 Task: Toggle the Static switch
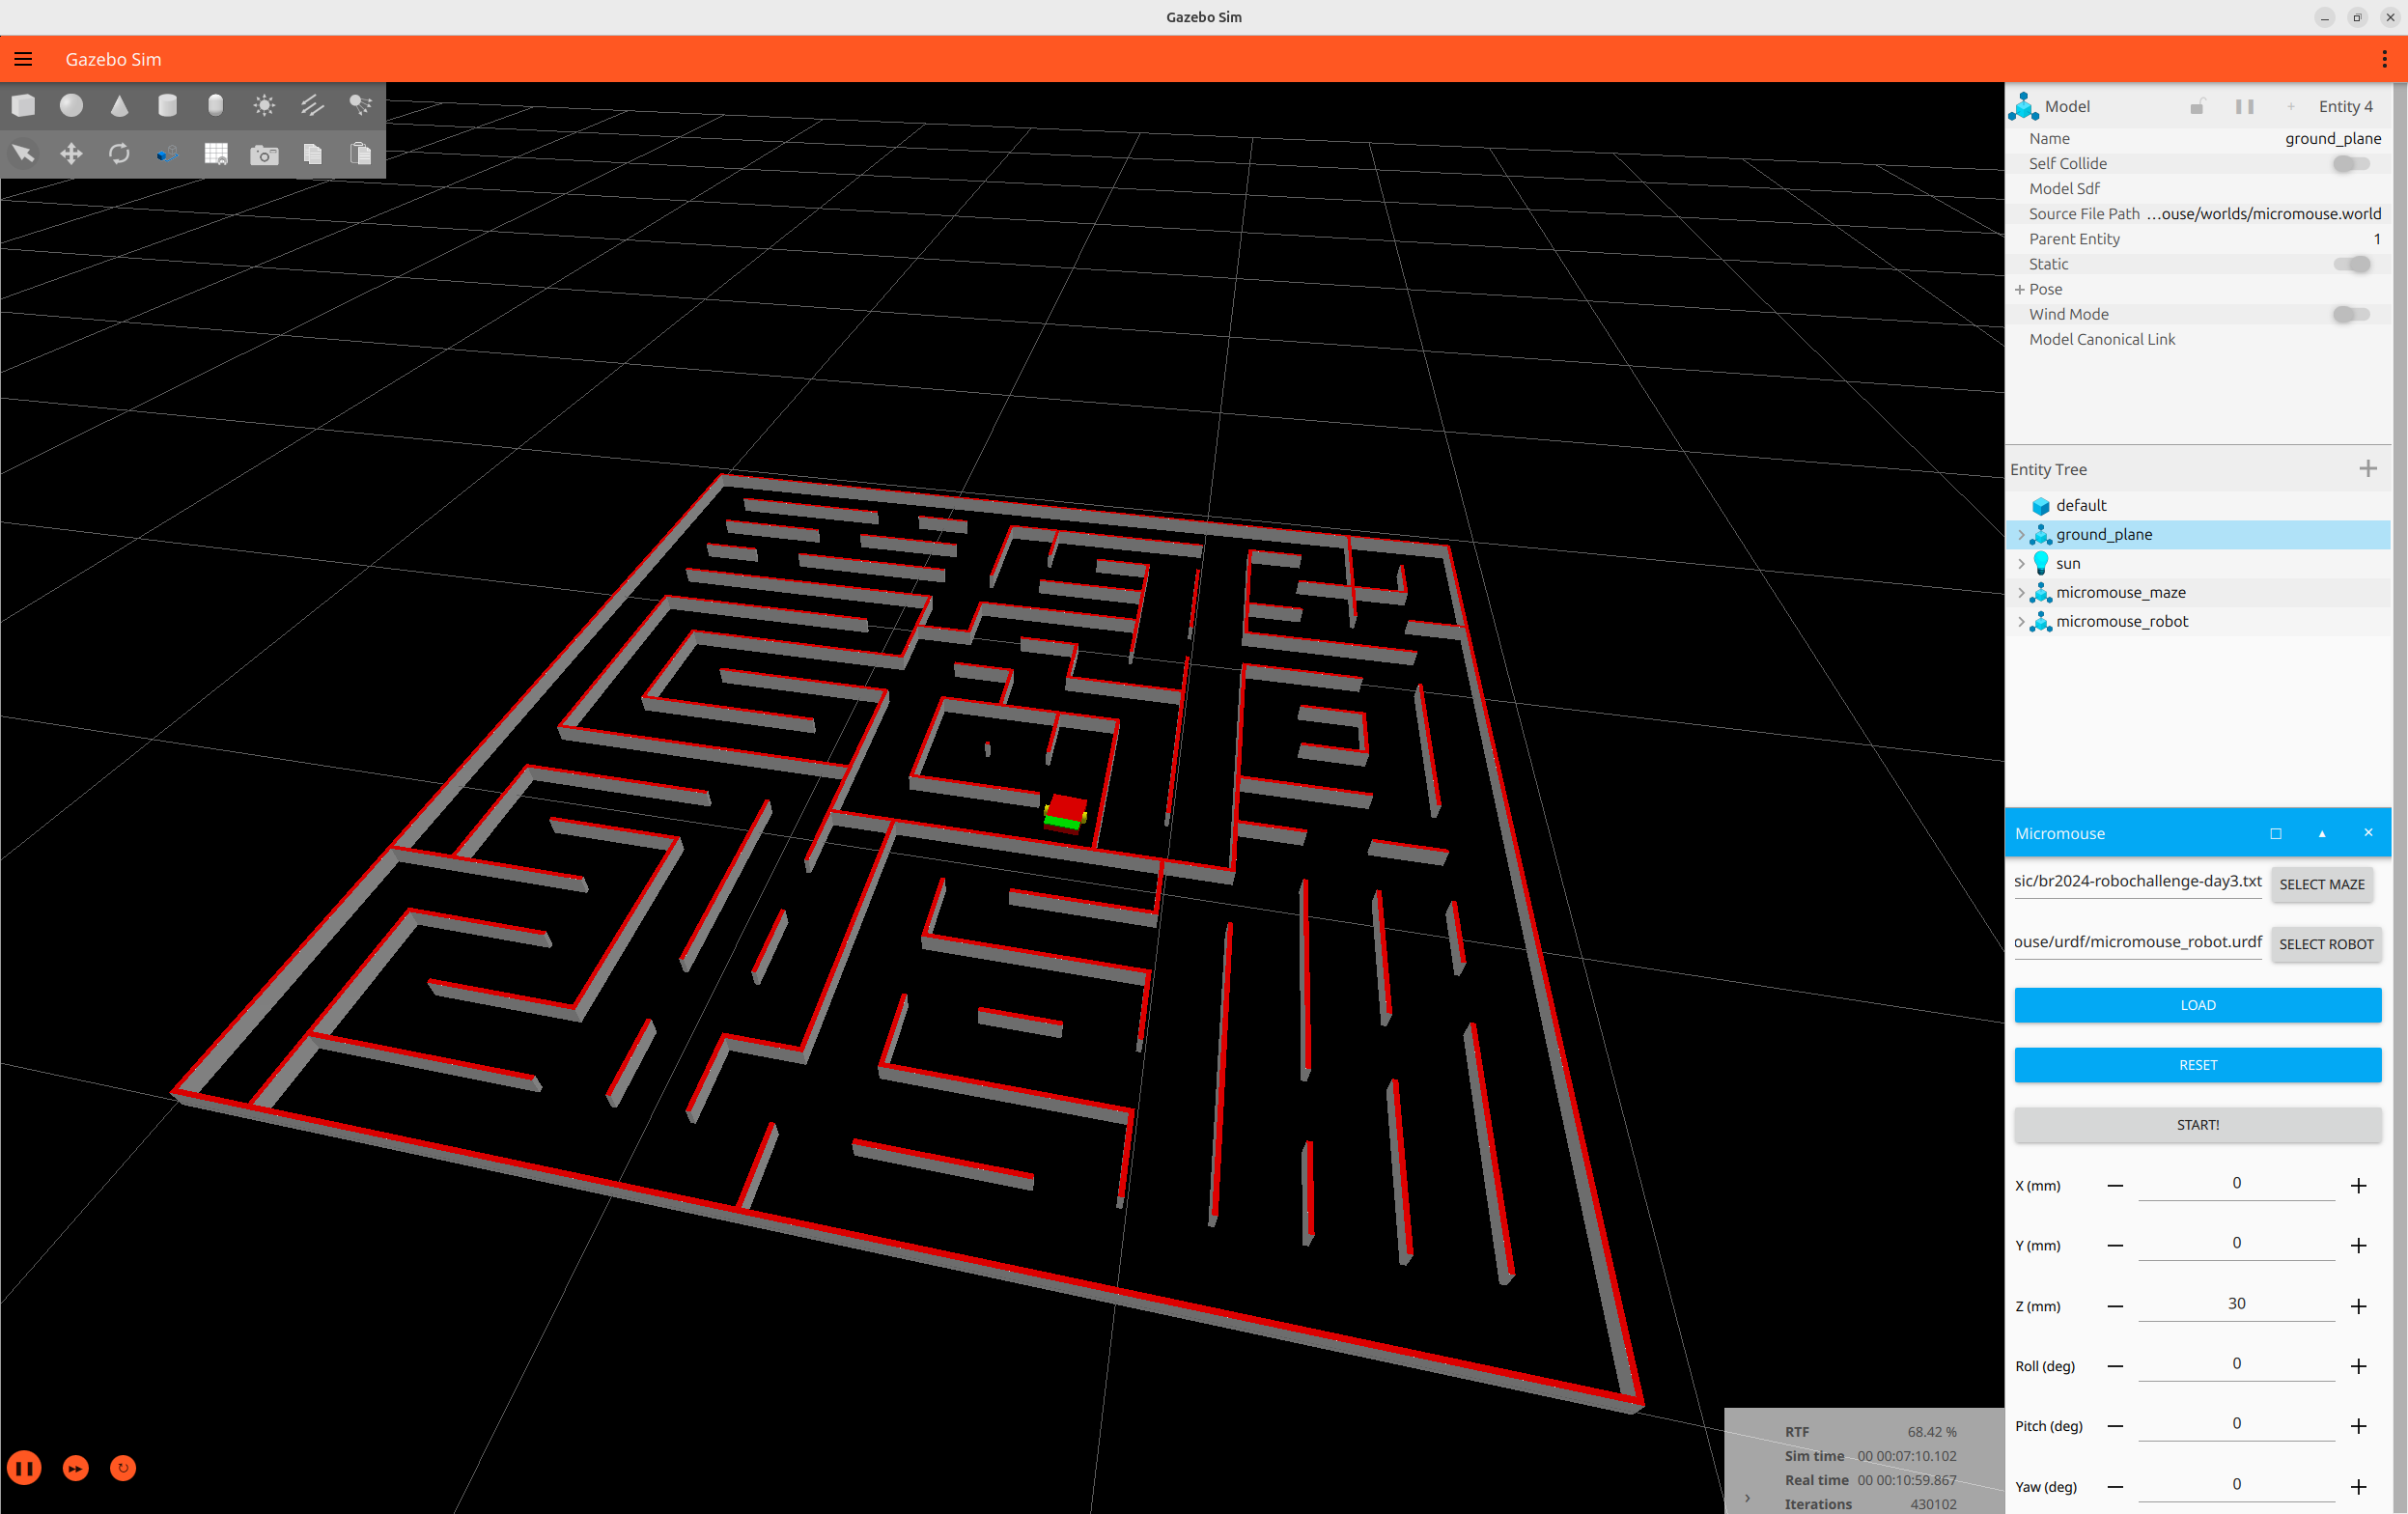(x=2350, y=264)
